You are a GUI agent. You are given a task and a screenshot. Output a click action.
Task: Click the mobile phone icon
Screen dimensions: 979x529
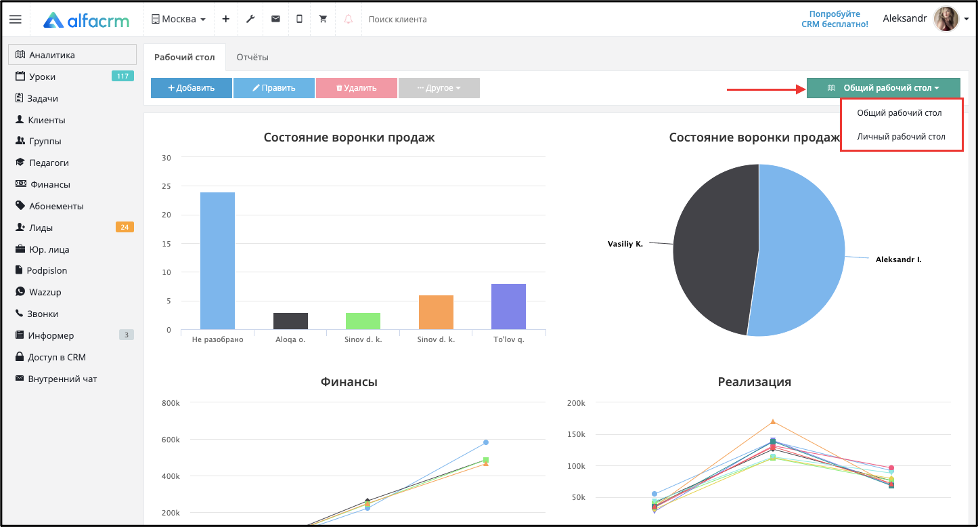[x=299, y=19]
